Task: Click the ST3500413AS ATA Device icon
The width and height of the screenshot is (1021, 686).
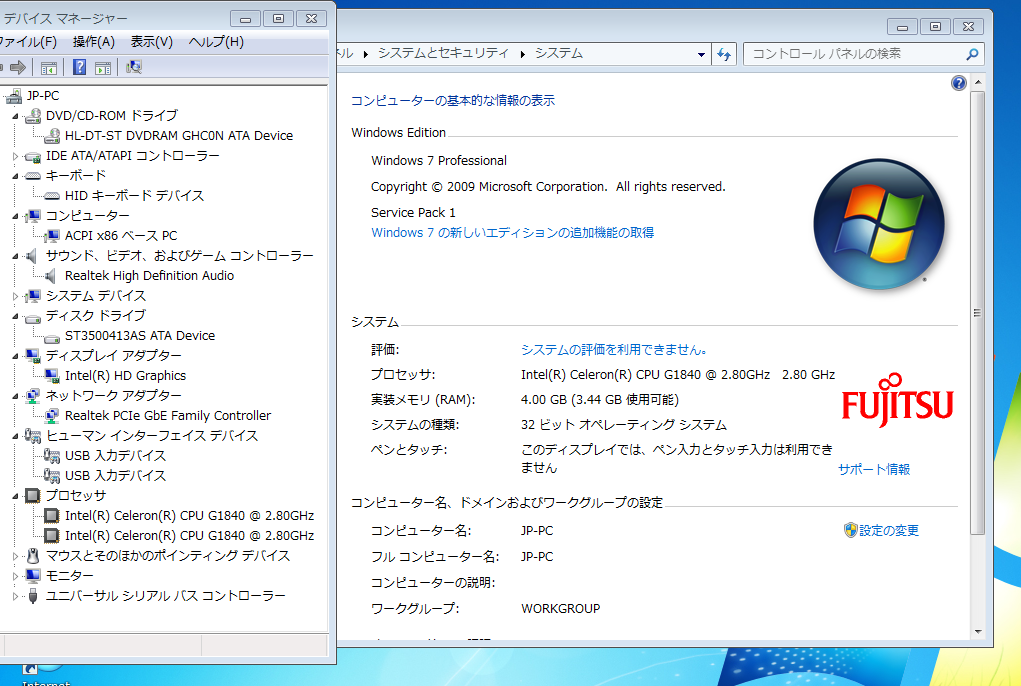Action: tap(52, 337)
